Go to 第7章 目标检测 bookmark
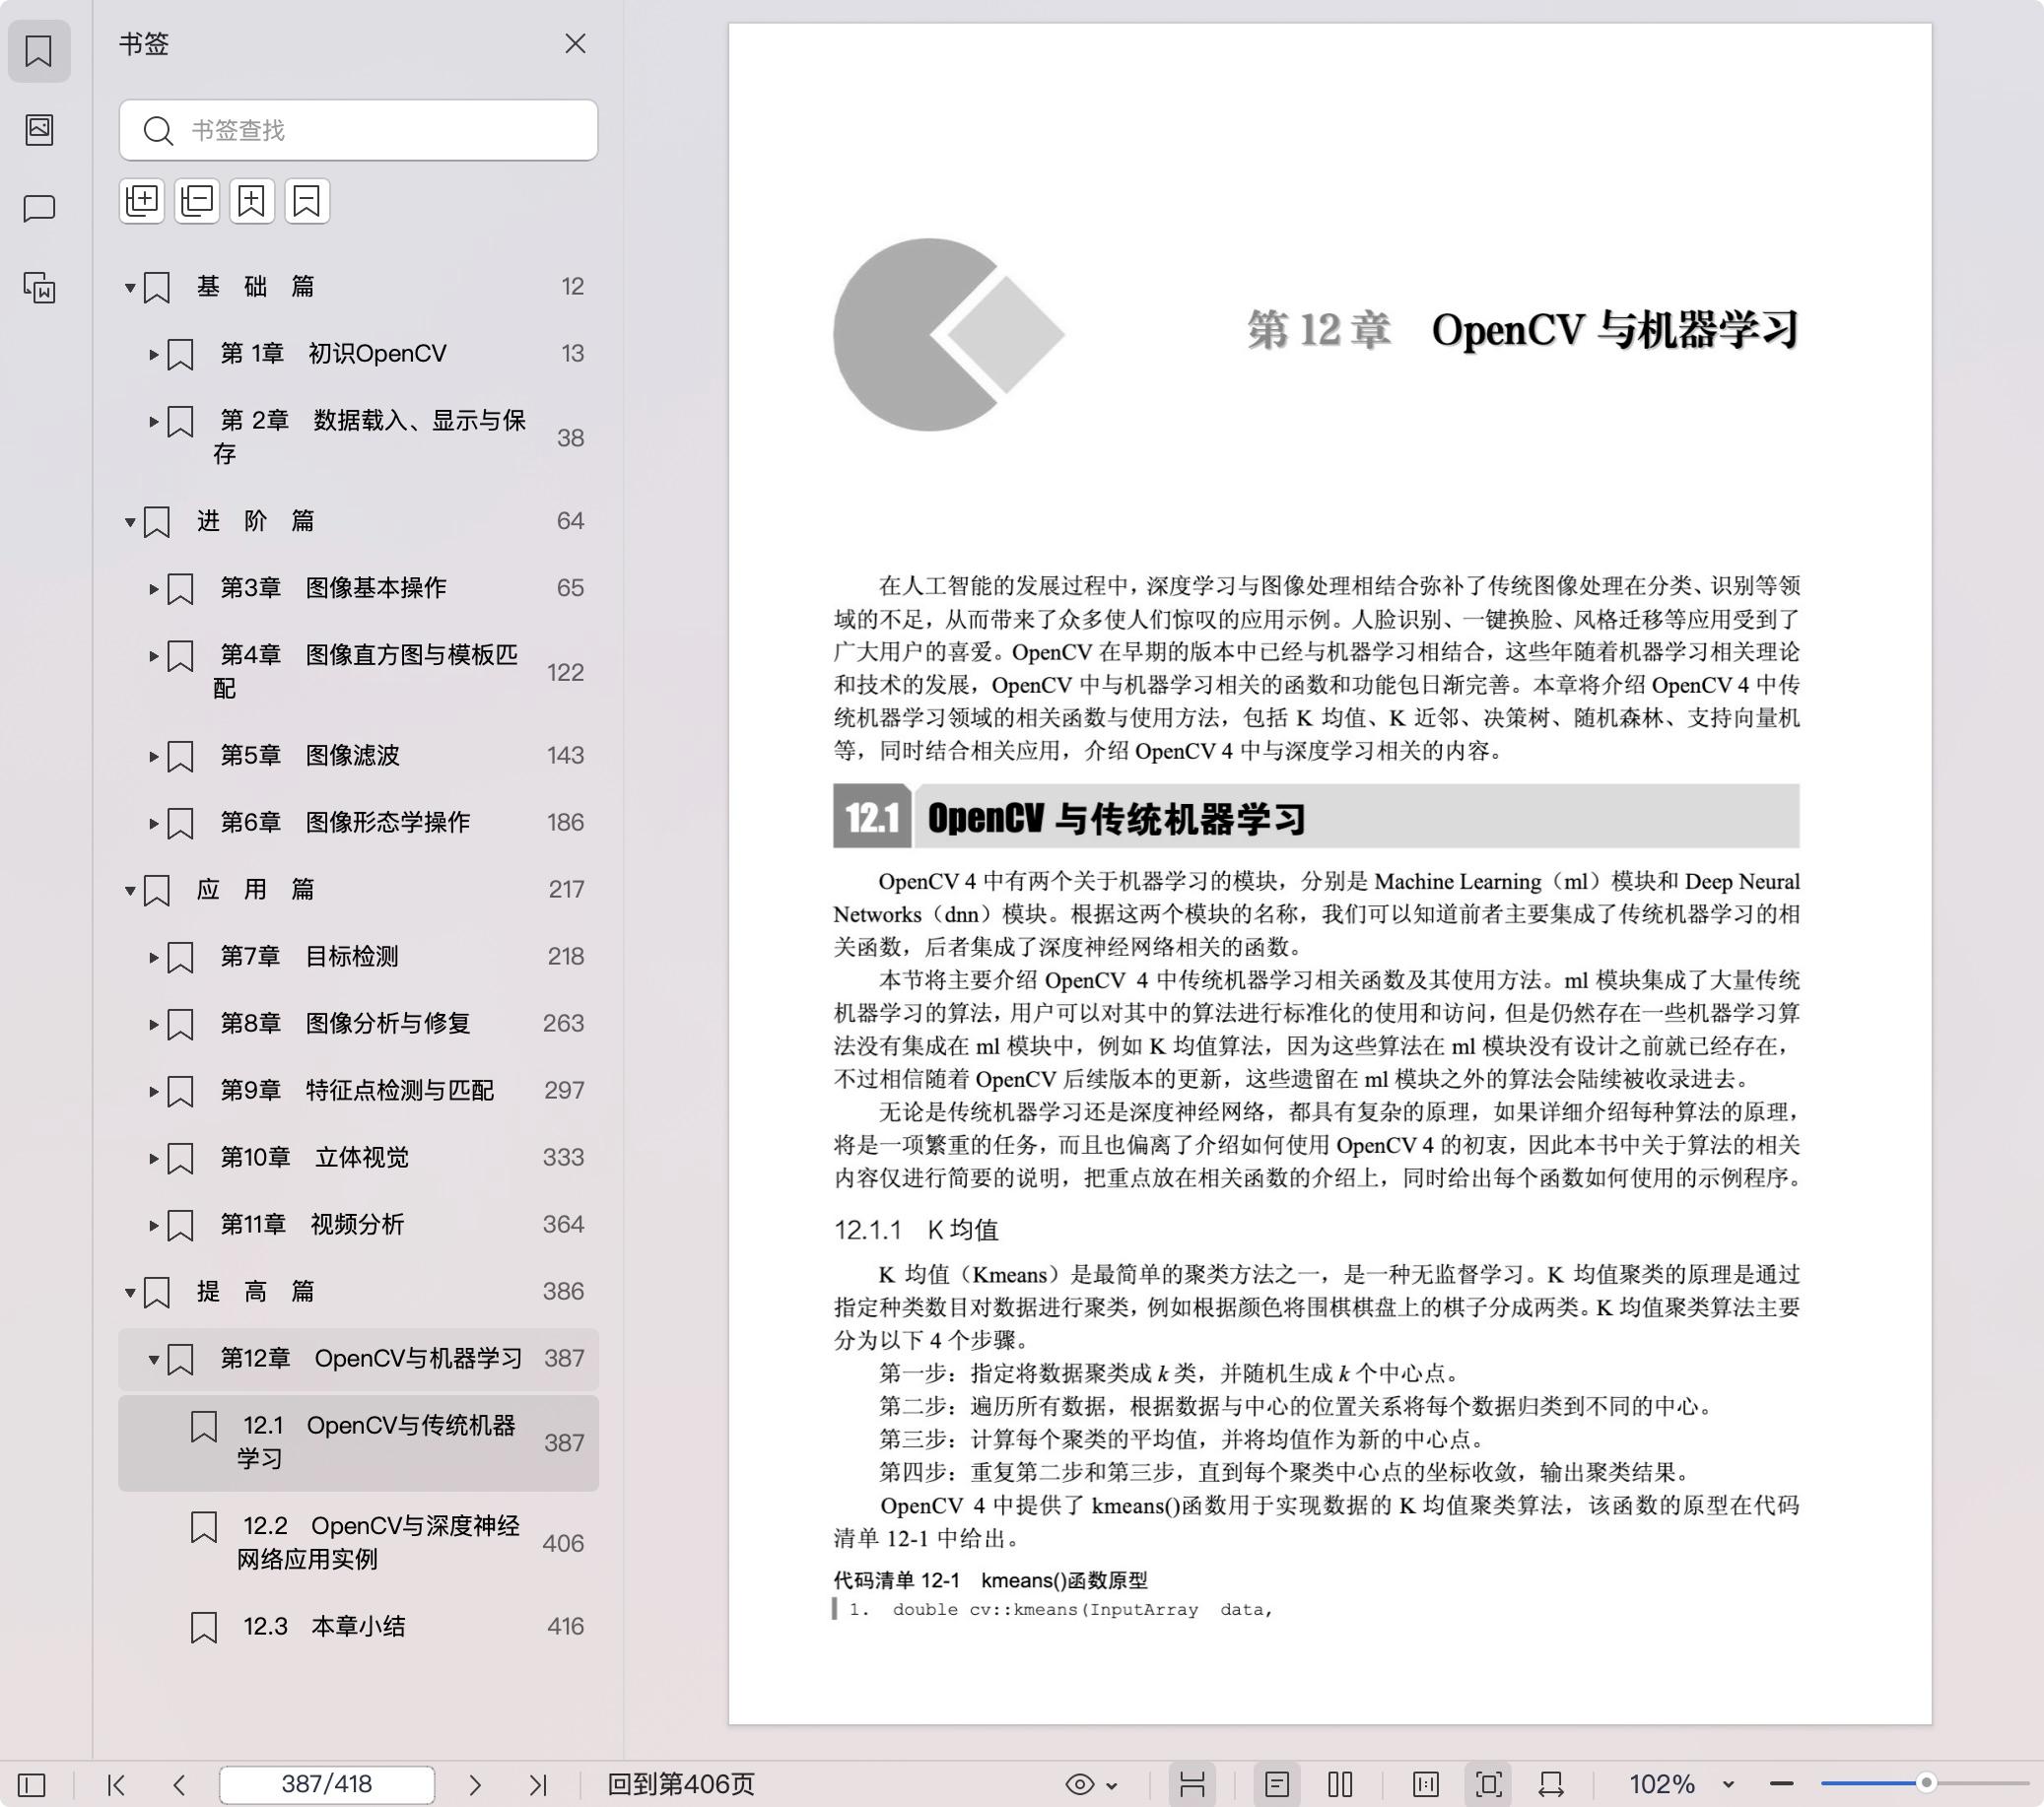Viewport: 2044px width, 1807px height. pyautogui.click(x=309, y=956)
